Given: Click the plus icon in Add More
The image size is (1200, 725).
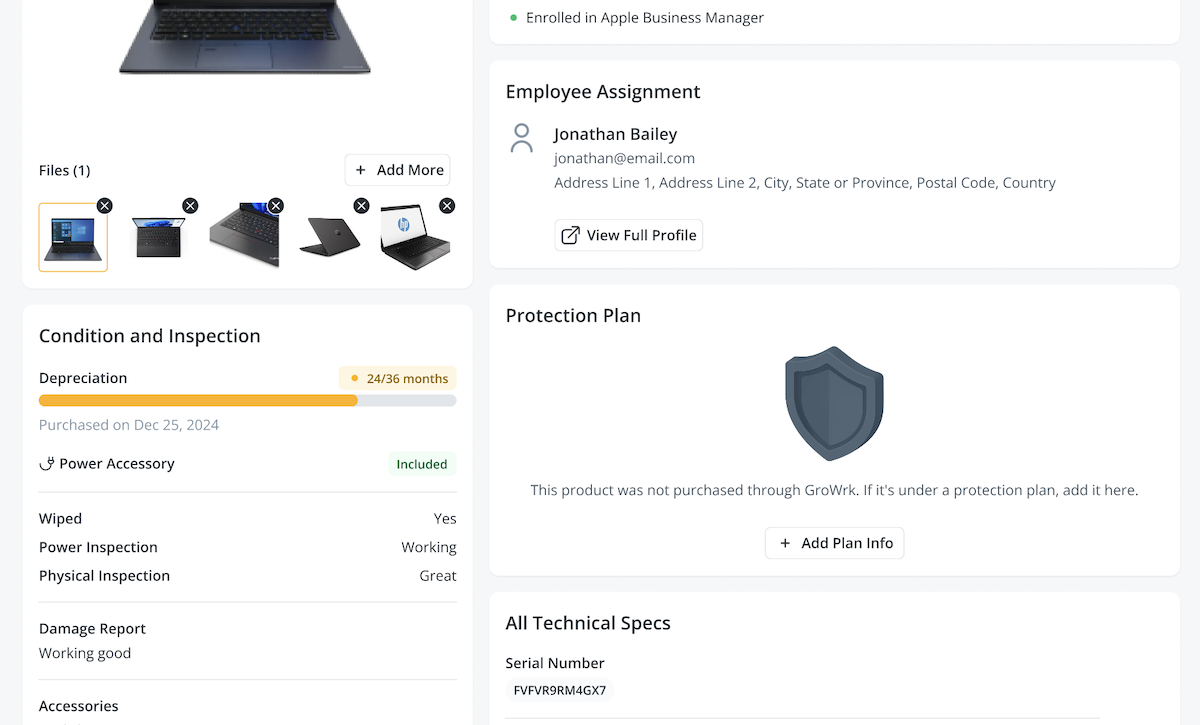Looking at the screenshot, I should point(361,170).
